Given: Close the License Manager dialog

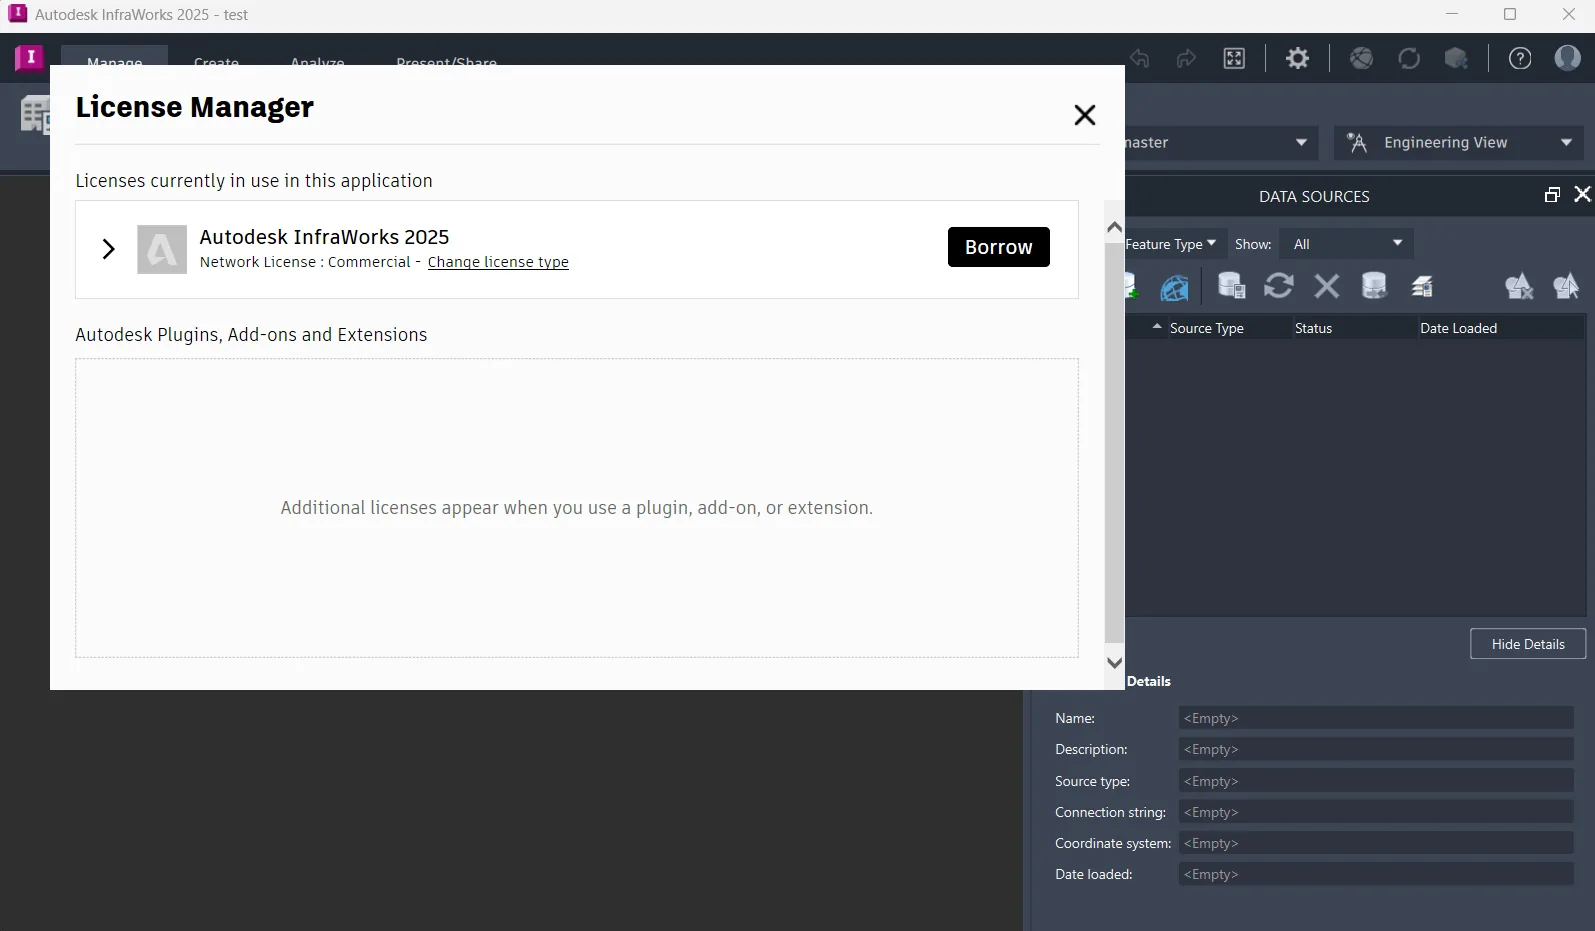Looking at the screenshot, I should [x=1084, y=115].
